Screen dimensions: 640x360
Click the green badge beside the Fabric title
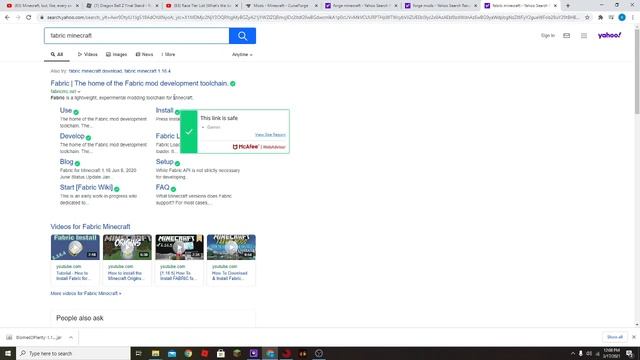(x=233, y=84)
